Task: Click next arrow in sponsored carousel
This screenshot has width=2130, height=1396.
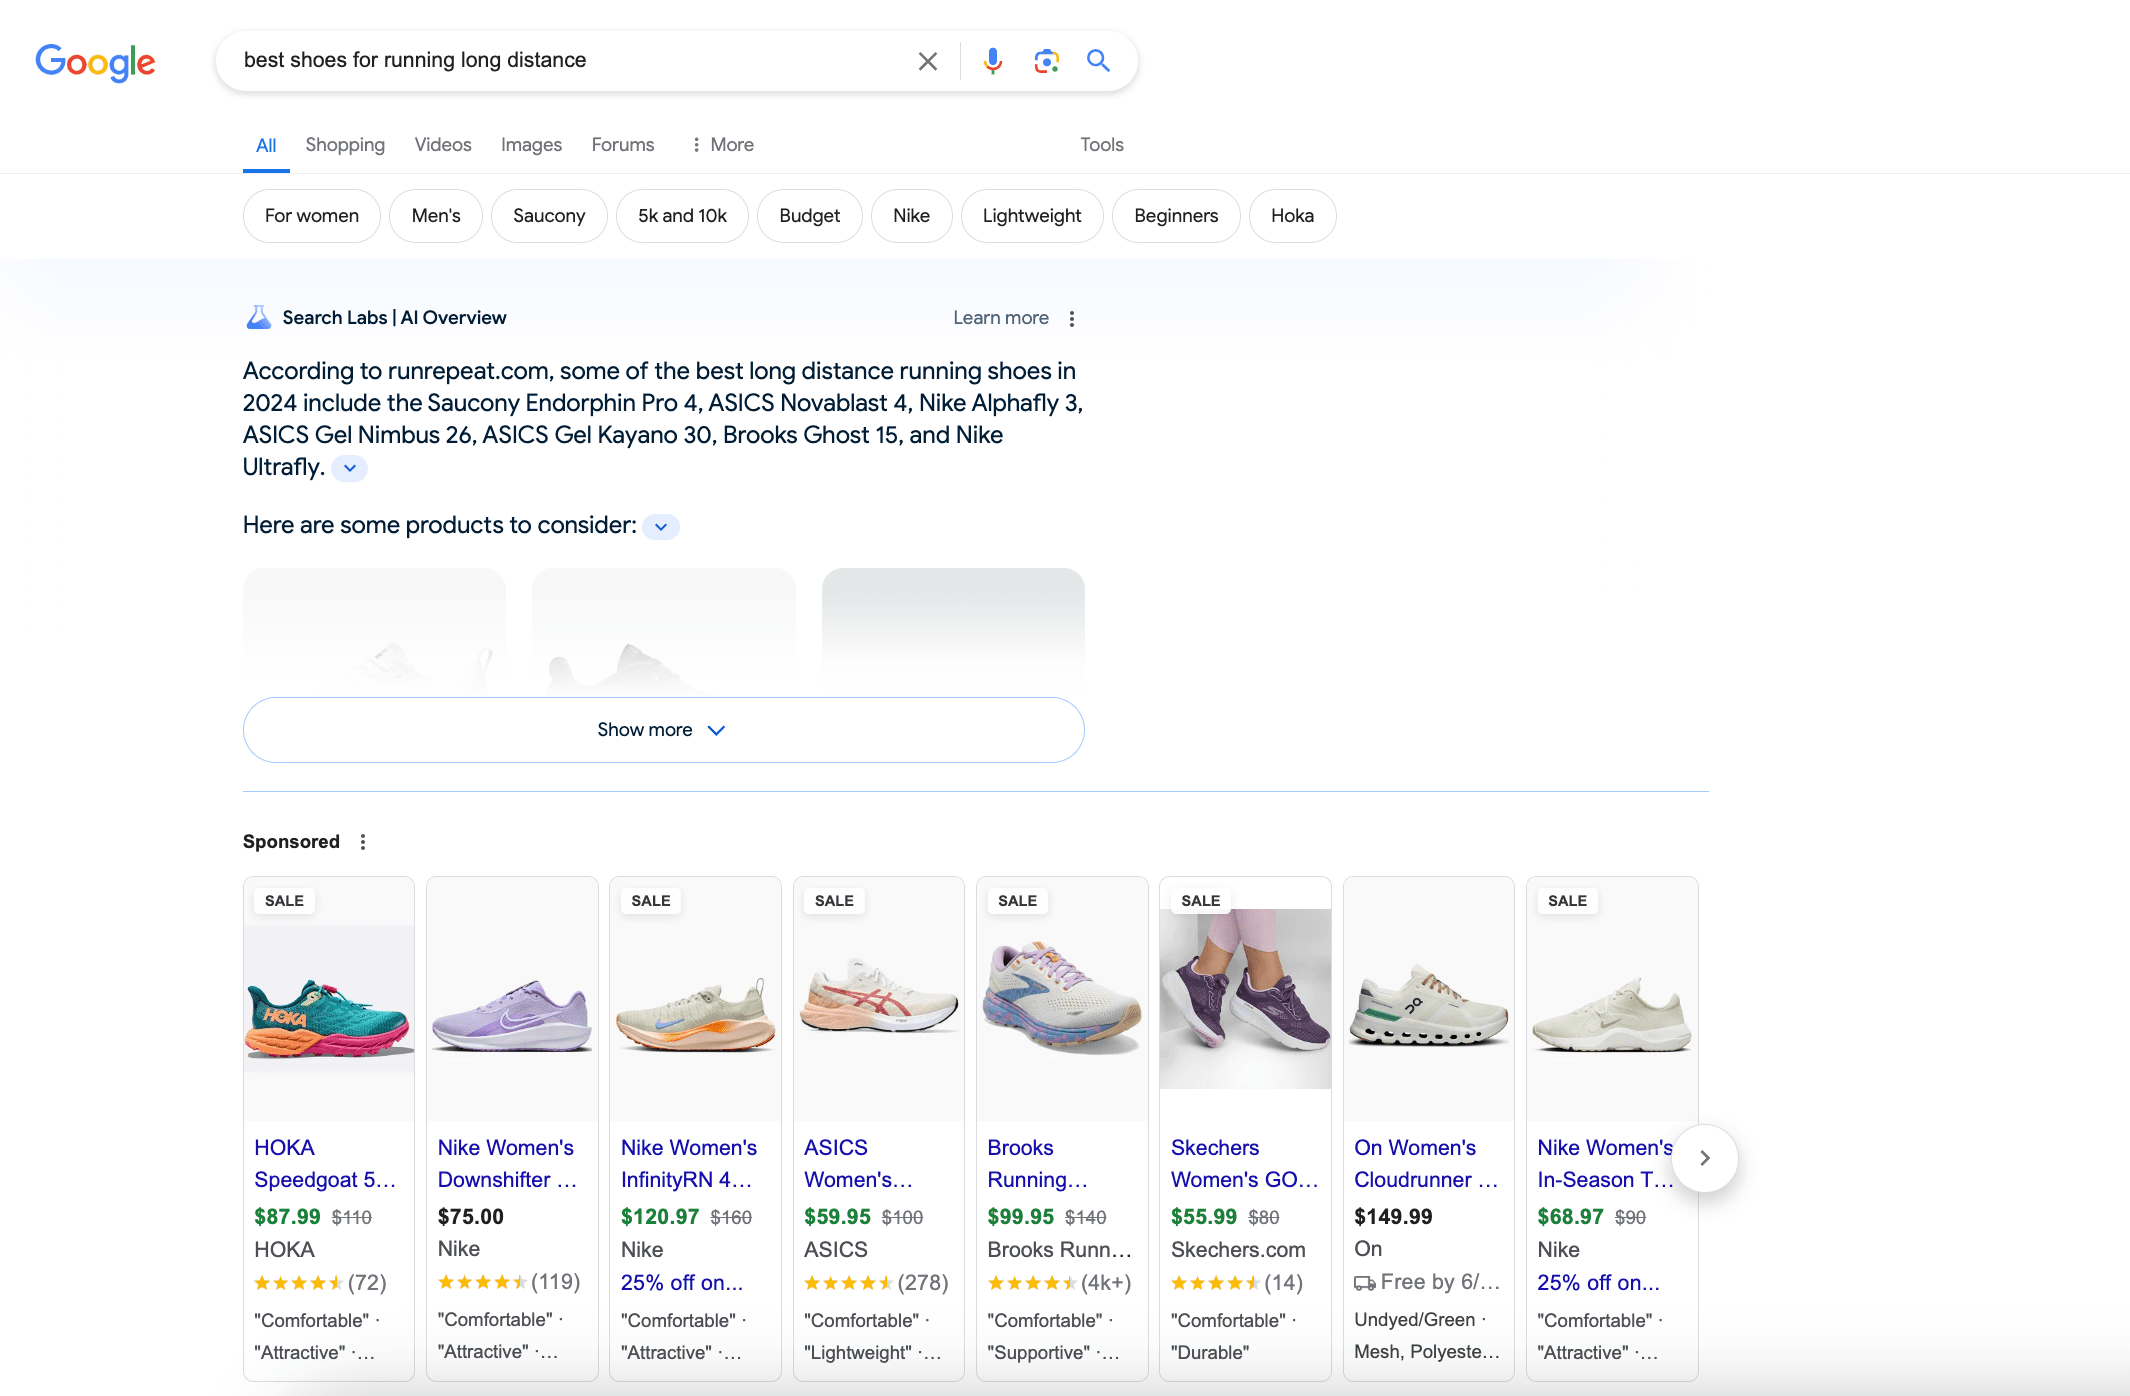Action: (1705, 1158)
